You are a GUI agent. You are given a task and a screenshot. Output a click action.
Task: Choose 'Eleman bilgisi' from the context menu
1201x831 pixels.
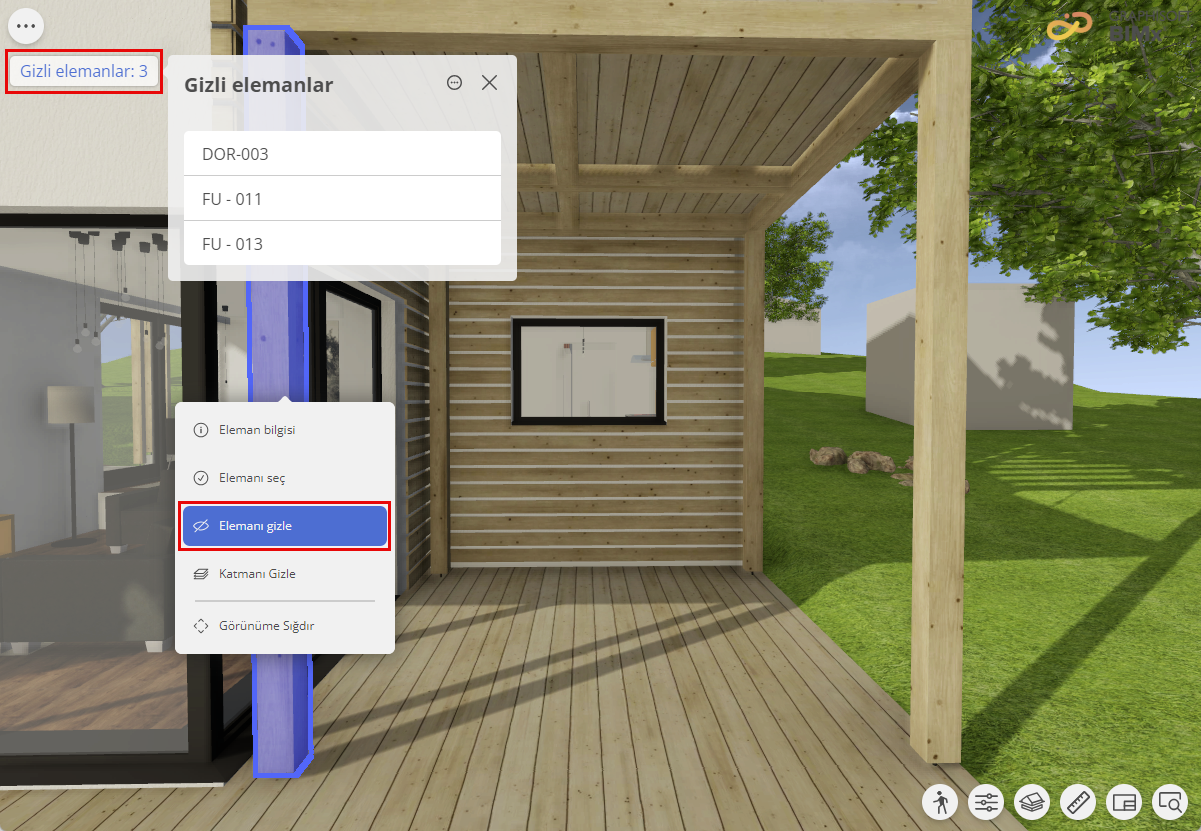pos(285,430)
